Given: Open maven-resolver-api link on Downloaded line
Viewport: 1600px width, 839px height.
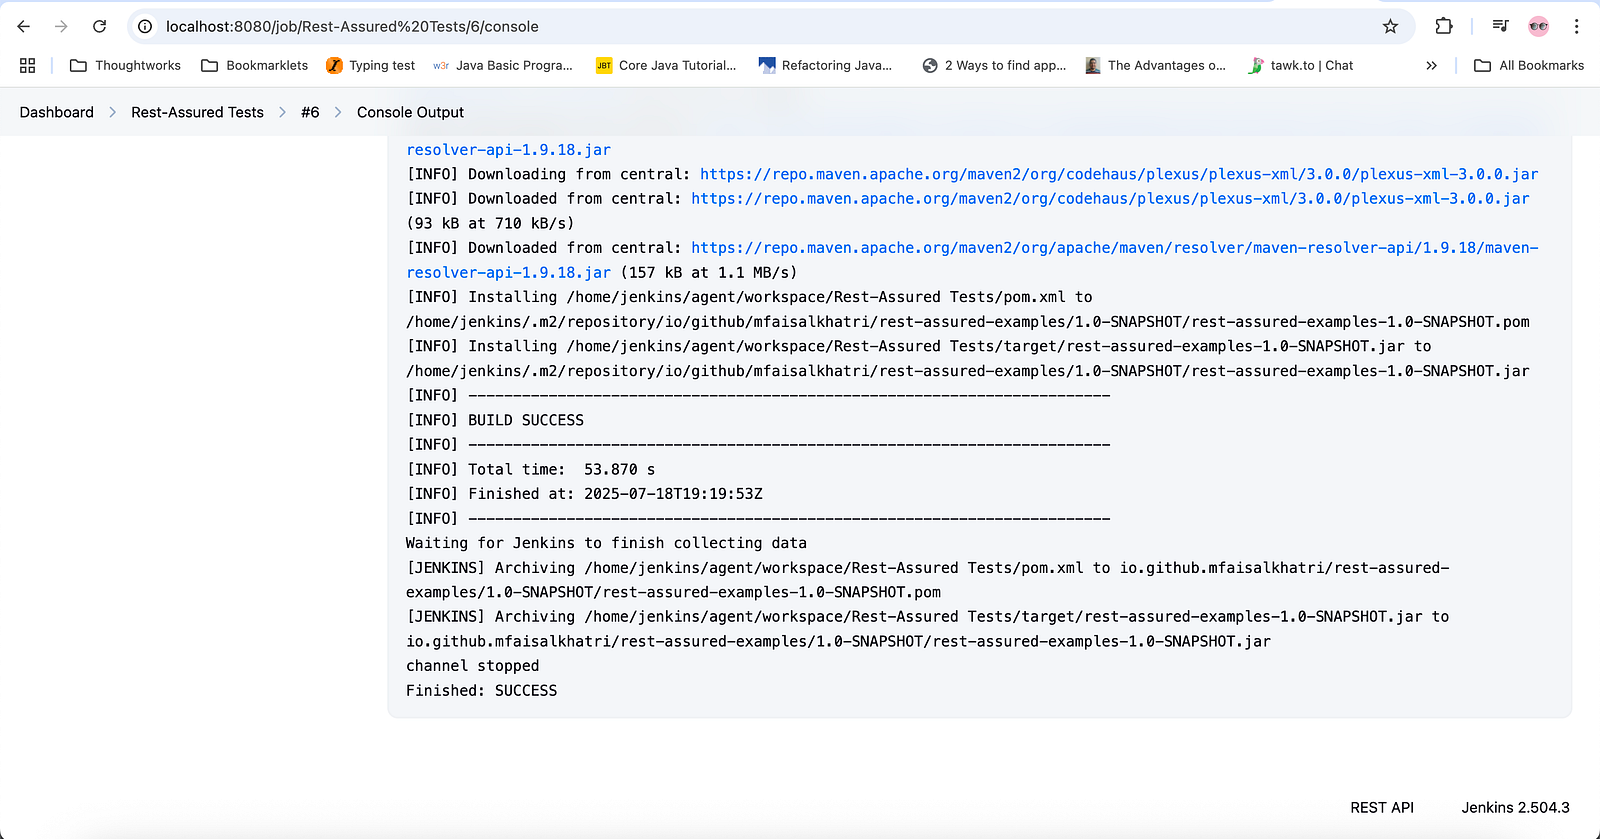Looking at the screenshot, I should (x=1115, y=248).
